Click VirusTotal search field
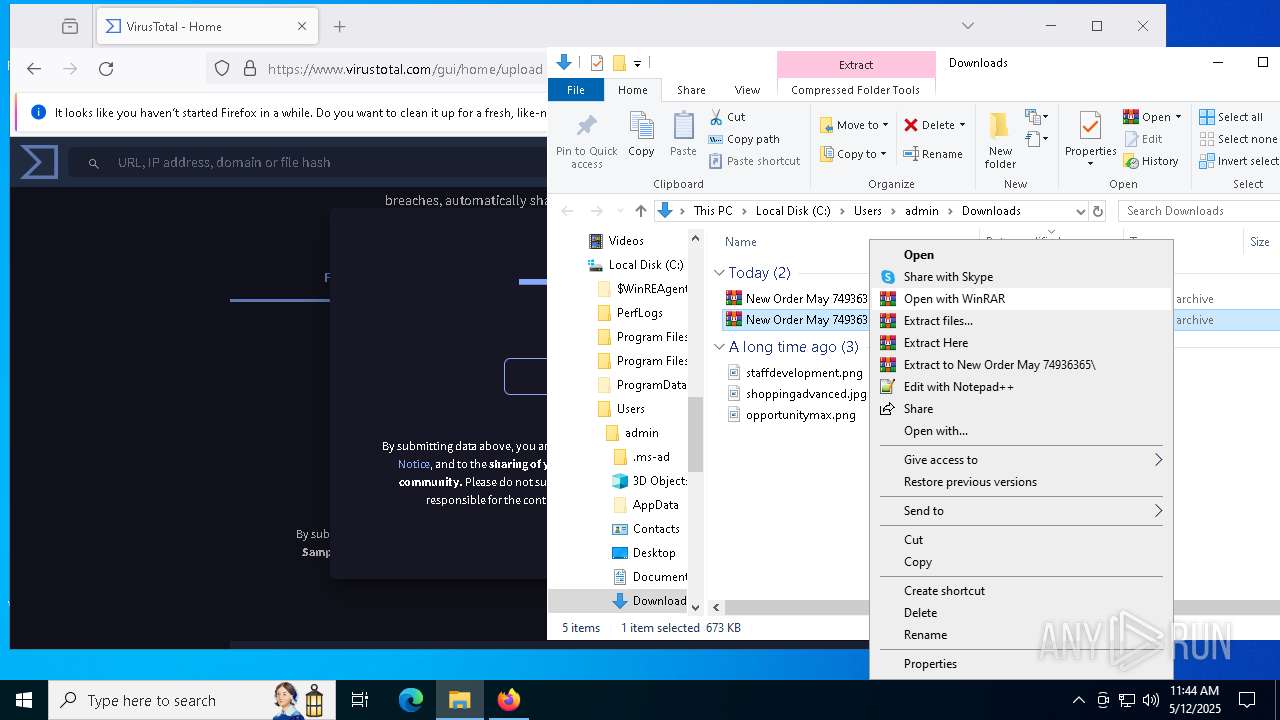The width and height of the screenshot is (1280, 720). pos(310,162)
